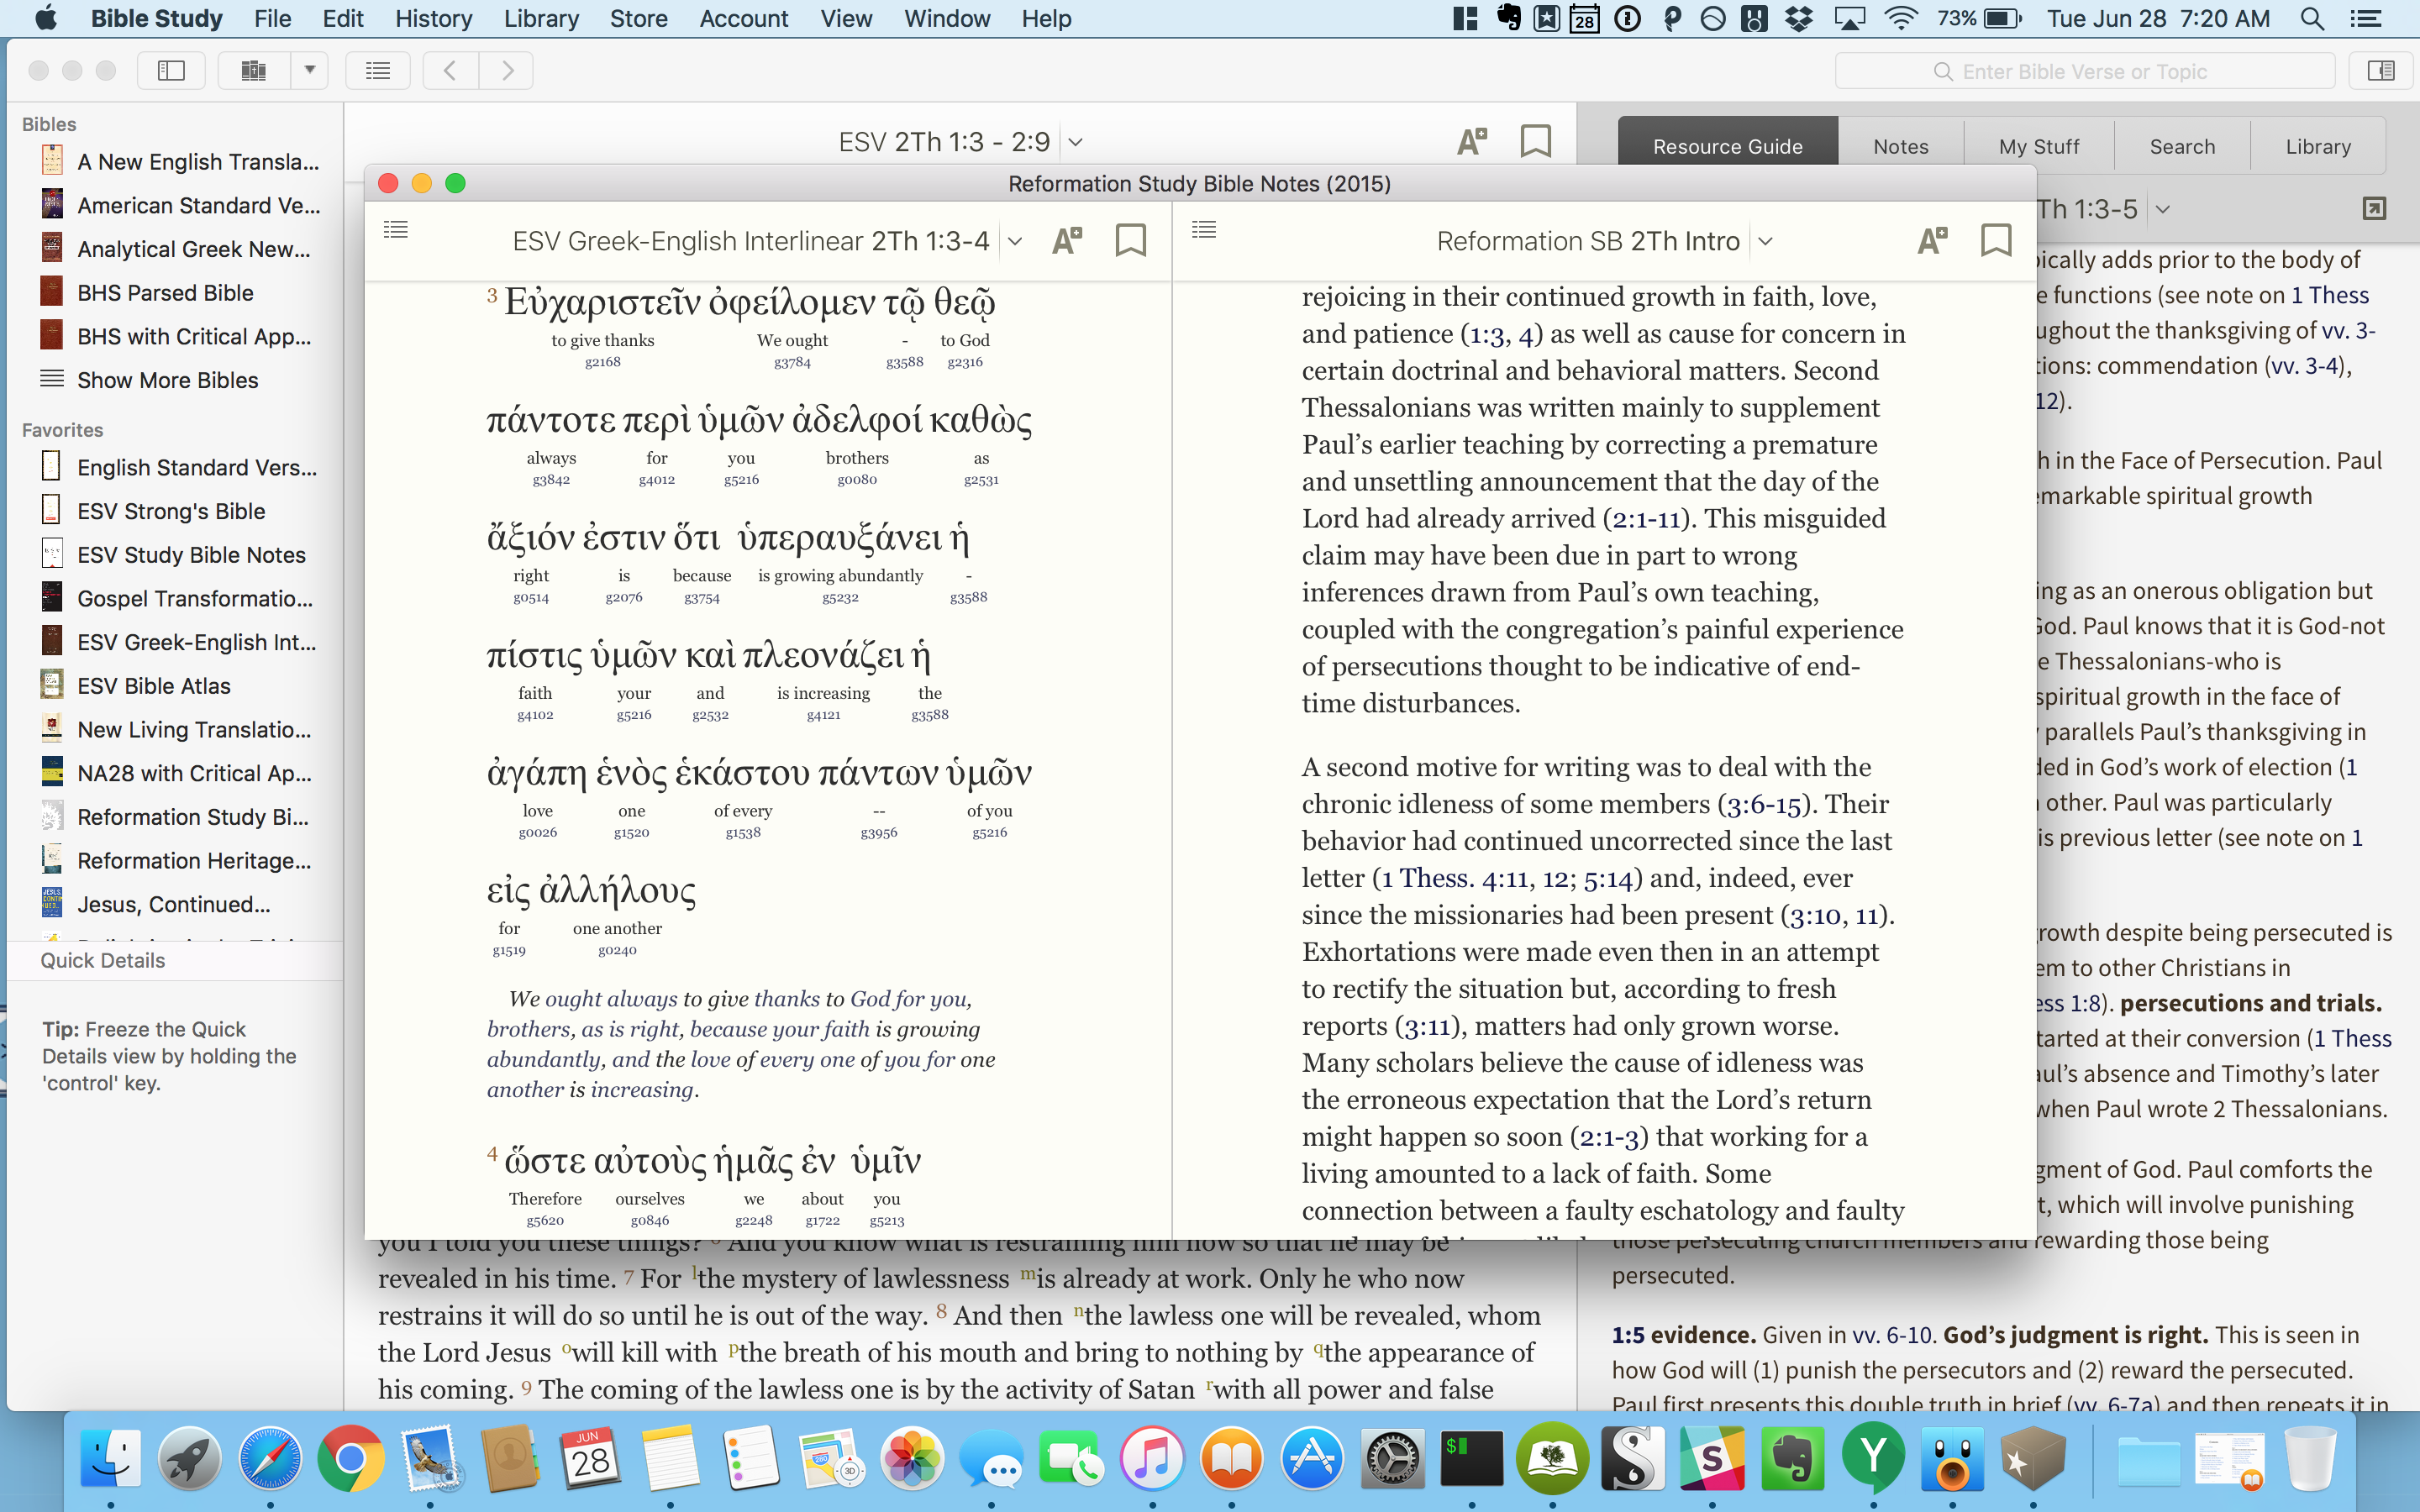Open System Preferences from the Dock

1392,1459
